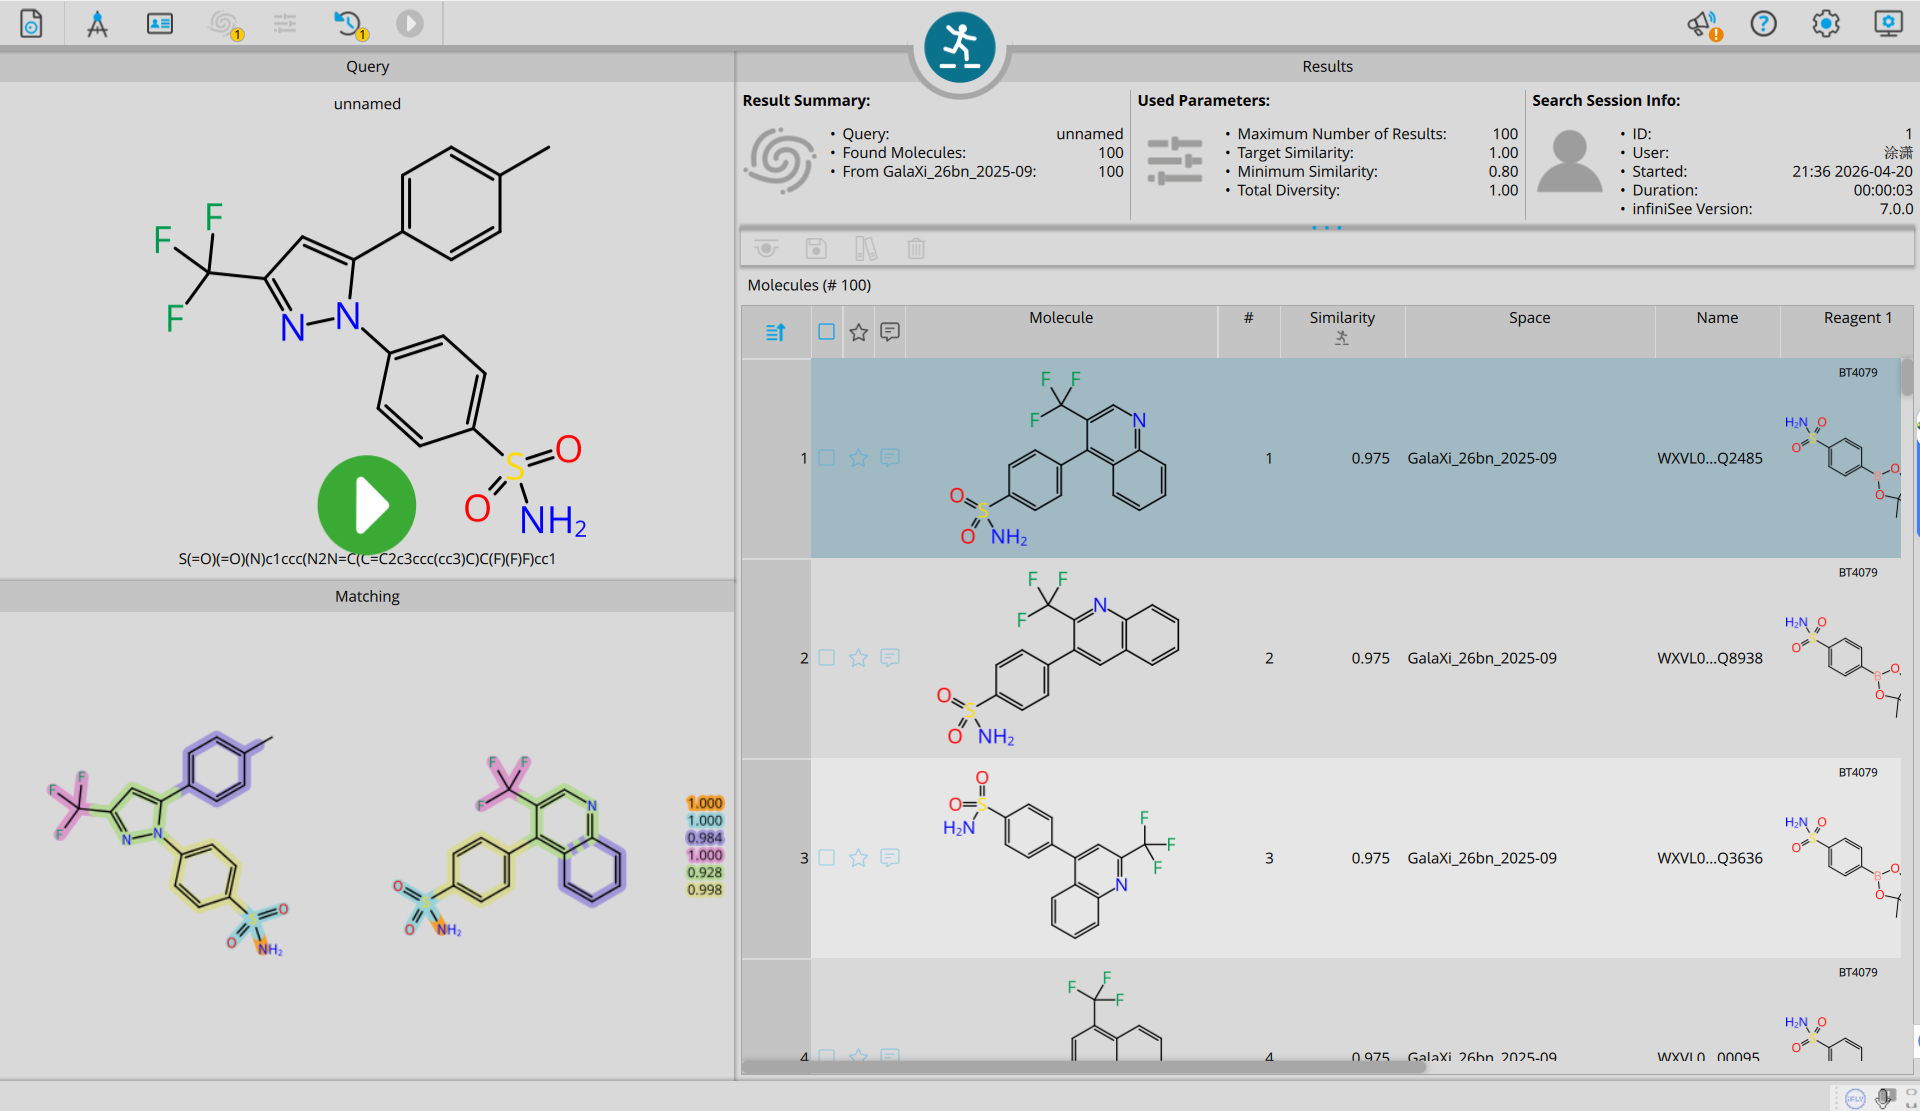Click the Reagent 1 structure thumbnail of row 1
The image size is (1920, 1111).
(x=1843, y=465)
